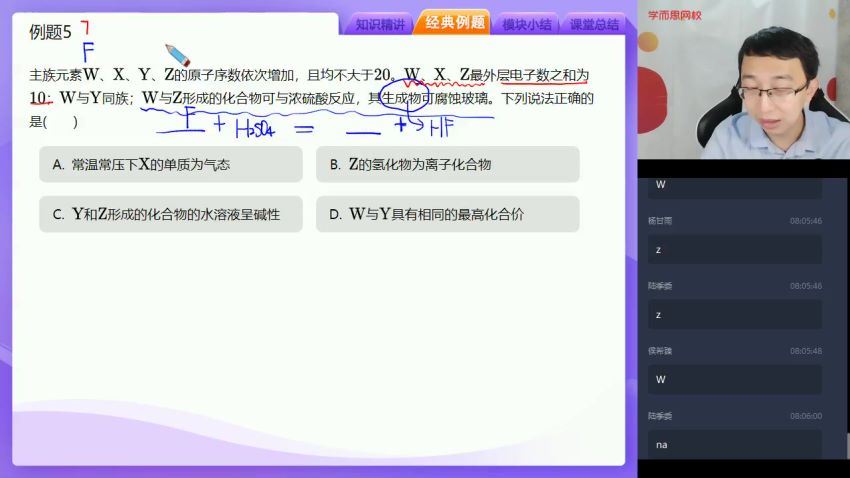Click the 例题5 heading

(50, 33)
